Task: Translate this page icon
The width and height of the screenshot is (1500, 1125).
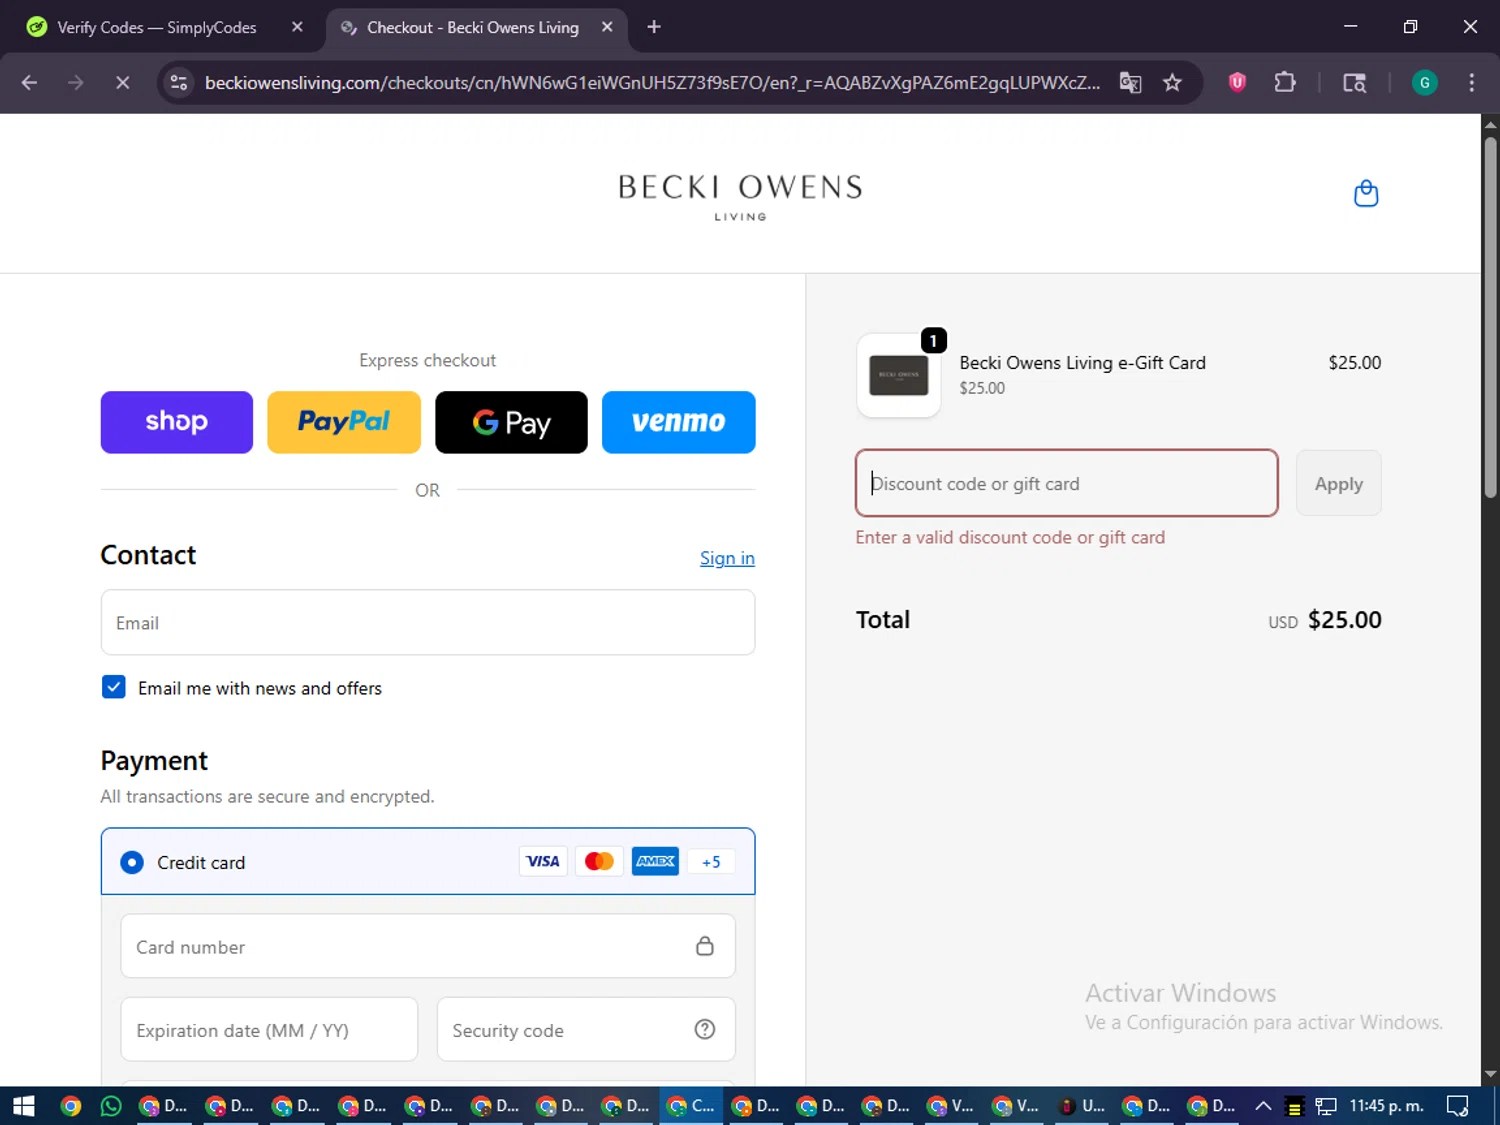Action: tap(1131, 83)
